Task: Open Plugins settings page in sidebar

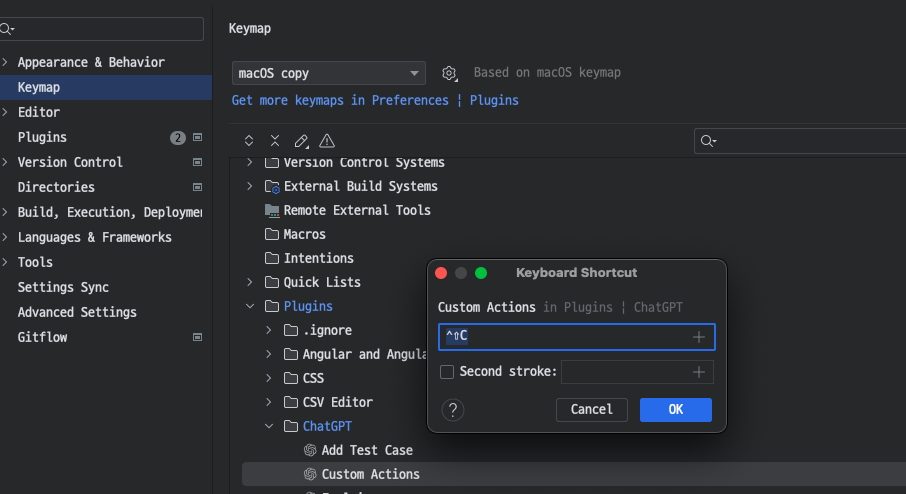Action: pyautogui.click(x=42, y=138)
